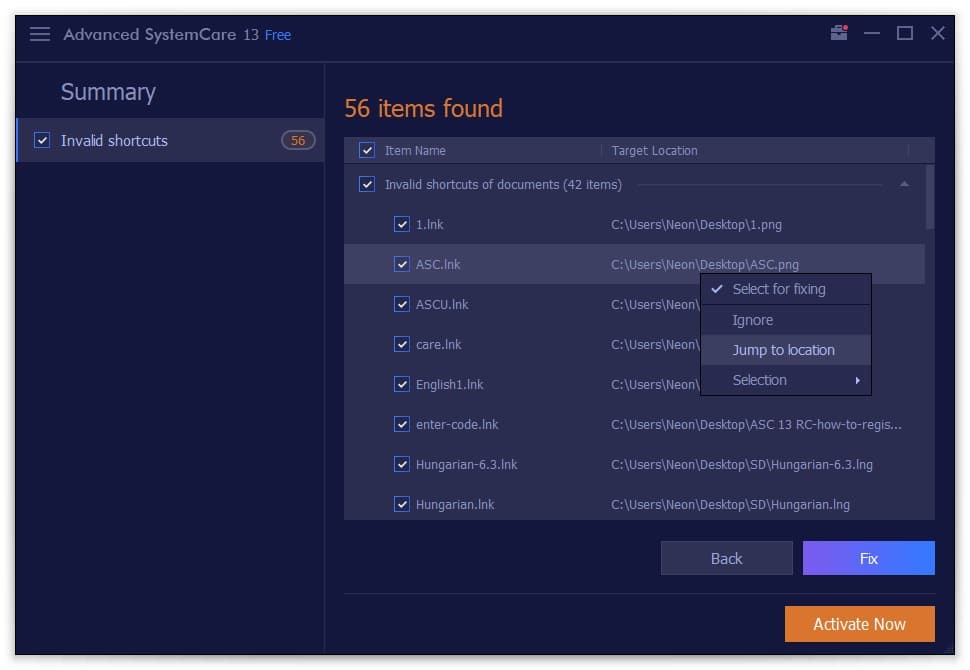The width and height of the screenshot is (970, 670).
Task: Select the English1.lnk file name
Action: coord(449,385)
